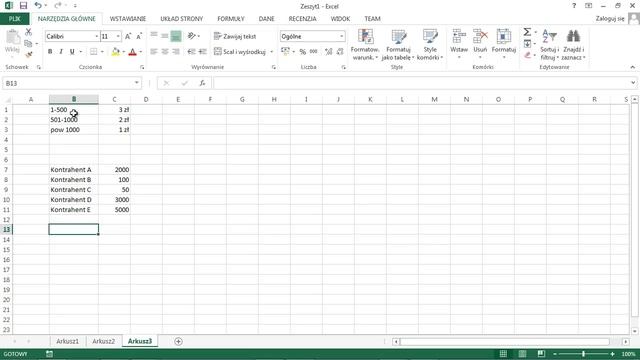The width and height of the screenshot is (640, 360).
Task: Toggle top vertical alignment
Action: click(153, 36)
